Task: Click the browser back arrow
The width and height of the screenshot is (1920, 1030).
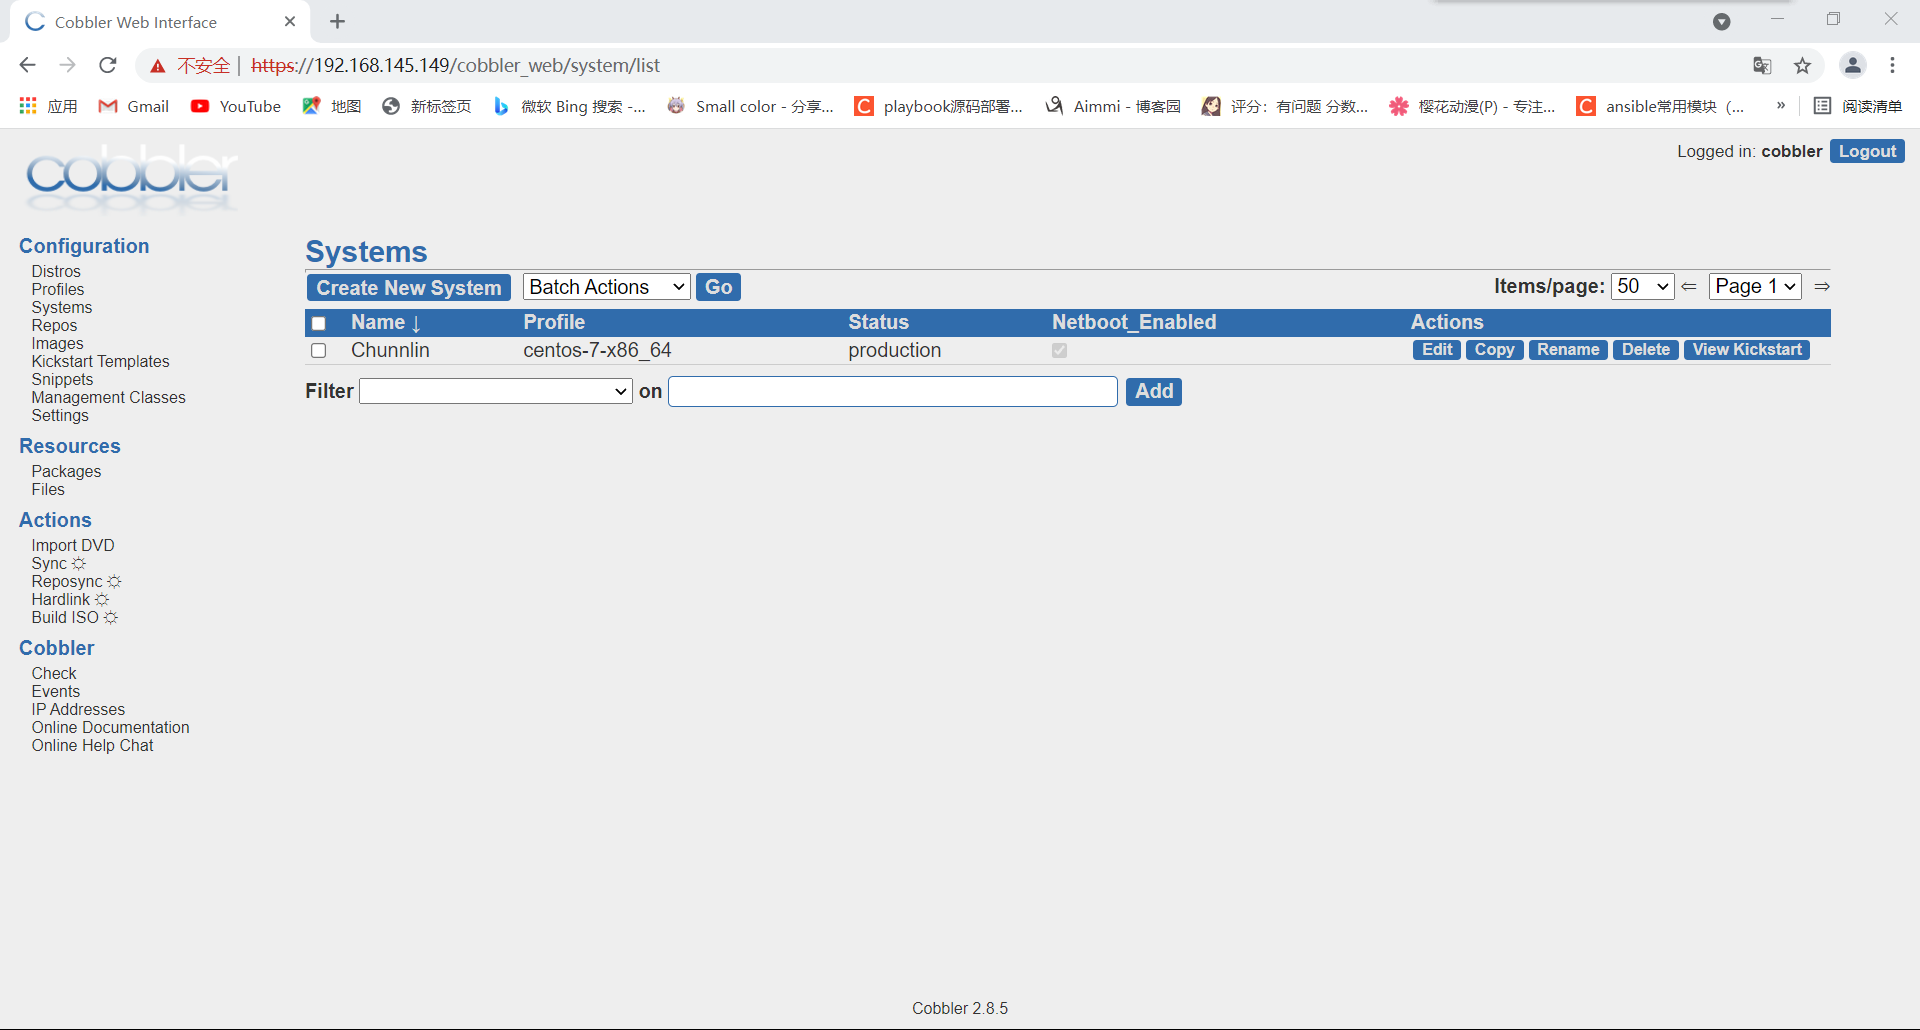Action: (27, 65)
